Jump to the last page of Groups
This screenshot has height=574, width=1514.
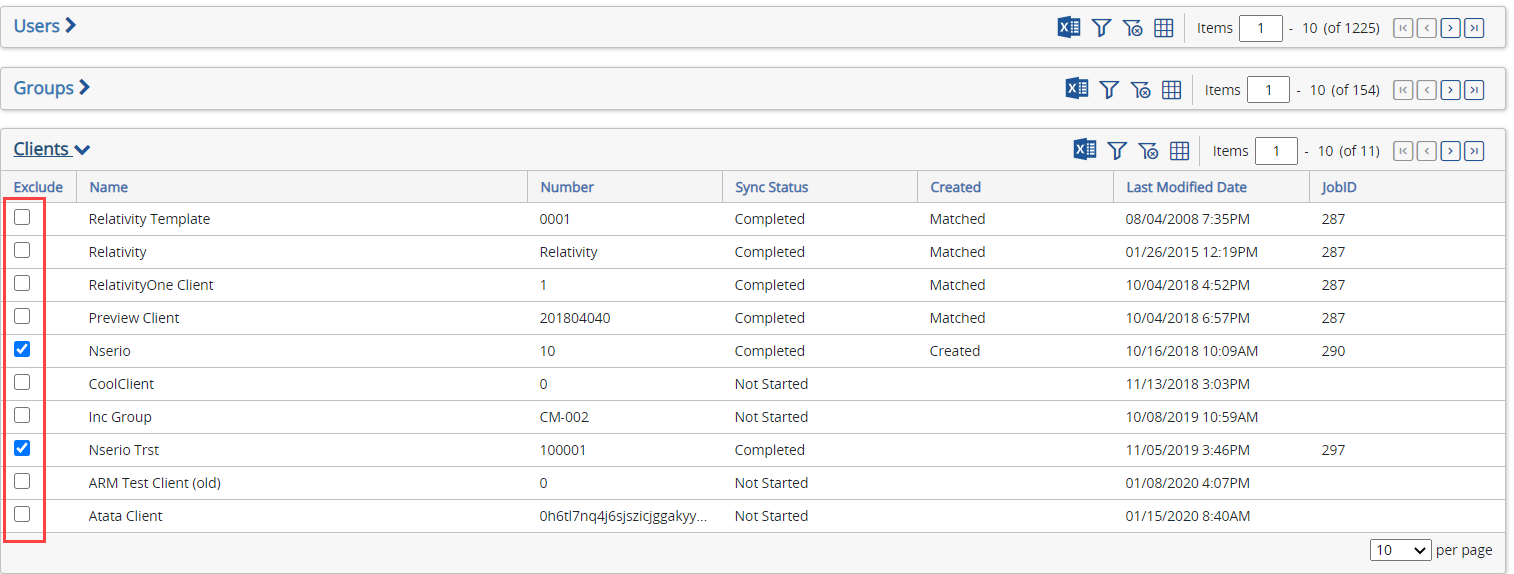(x=1474, y=90)
